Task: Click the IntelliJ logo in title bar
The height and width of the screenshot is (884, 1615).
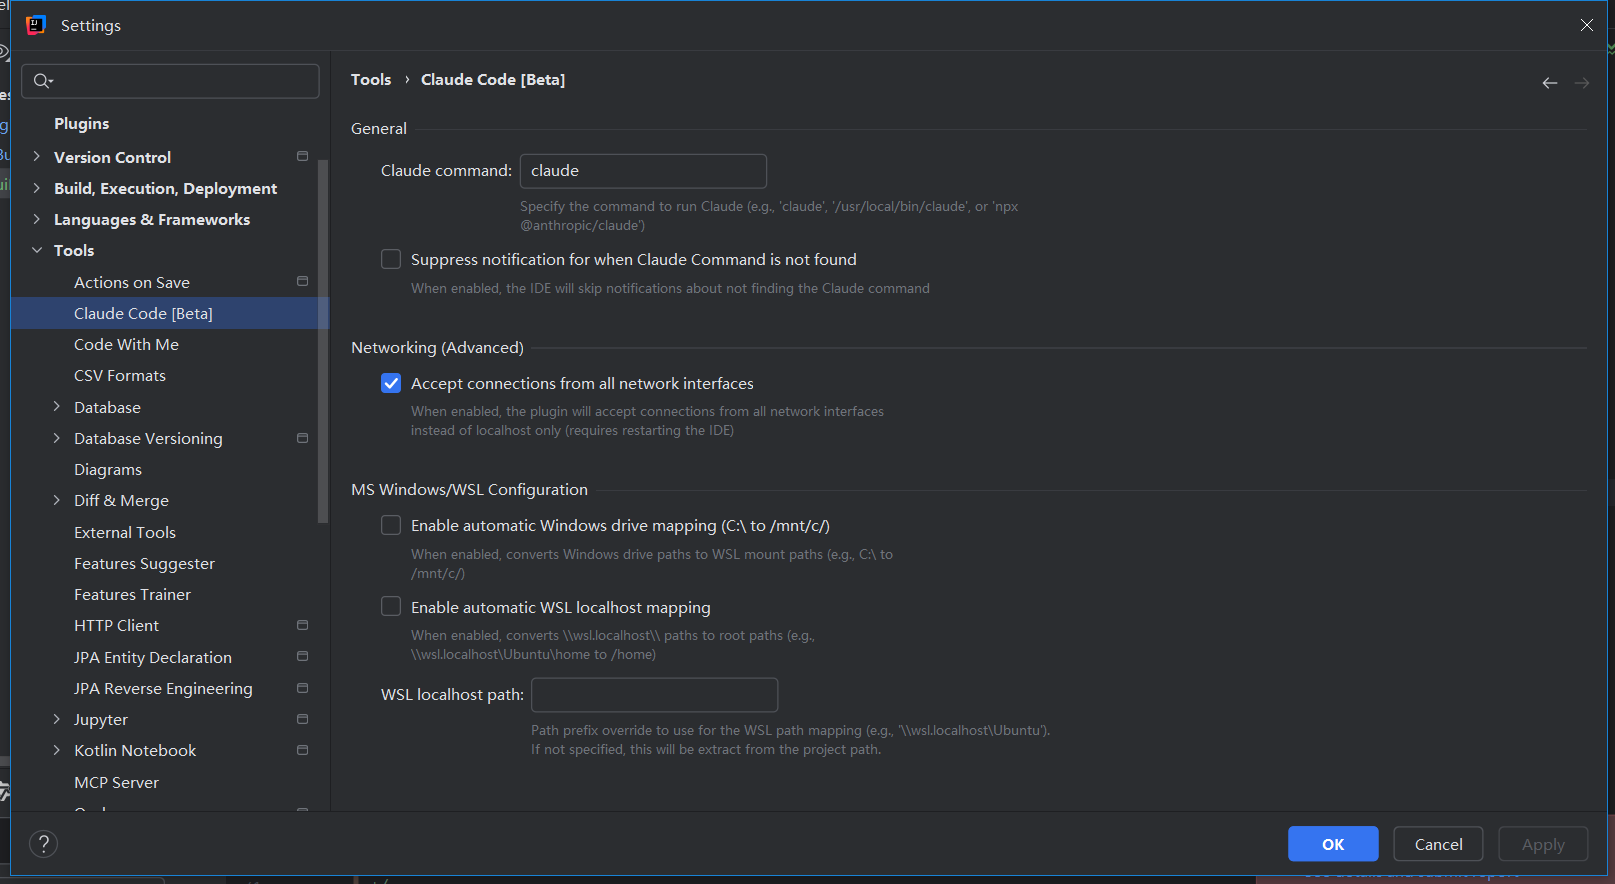Action: [36, 25]
